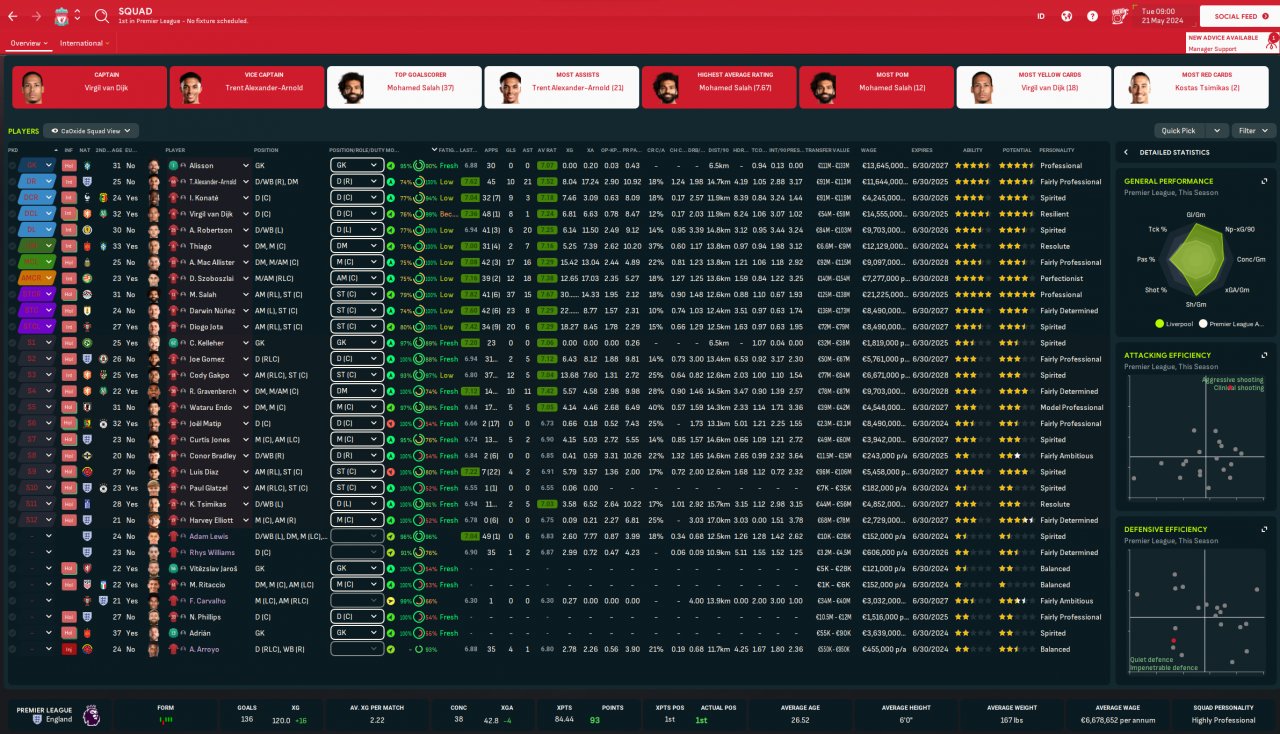Viewport: 1280px width, 734px height.
Task: Open the International tab
Action: click(84, 43)
